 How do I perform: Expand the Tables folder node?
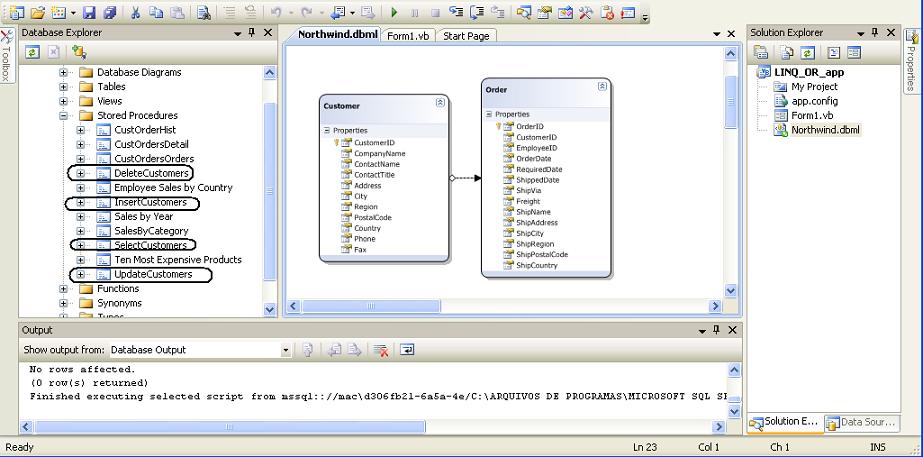pyautogui.click(x=65, y=87)
